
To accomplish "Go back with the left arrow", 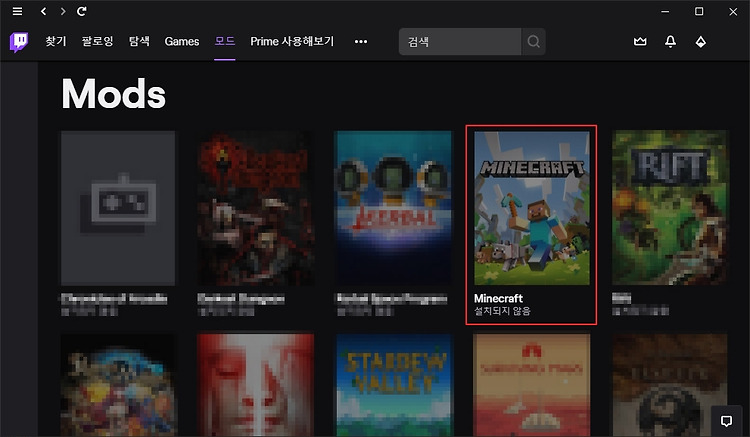I will pos(44,11).
